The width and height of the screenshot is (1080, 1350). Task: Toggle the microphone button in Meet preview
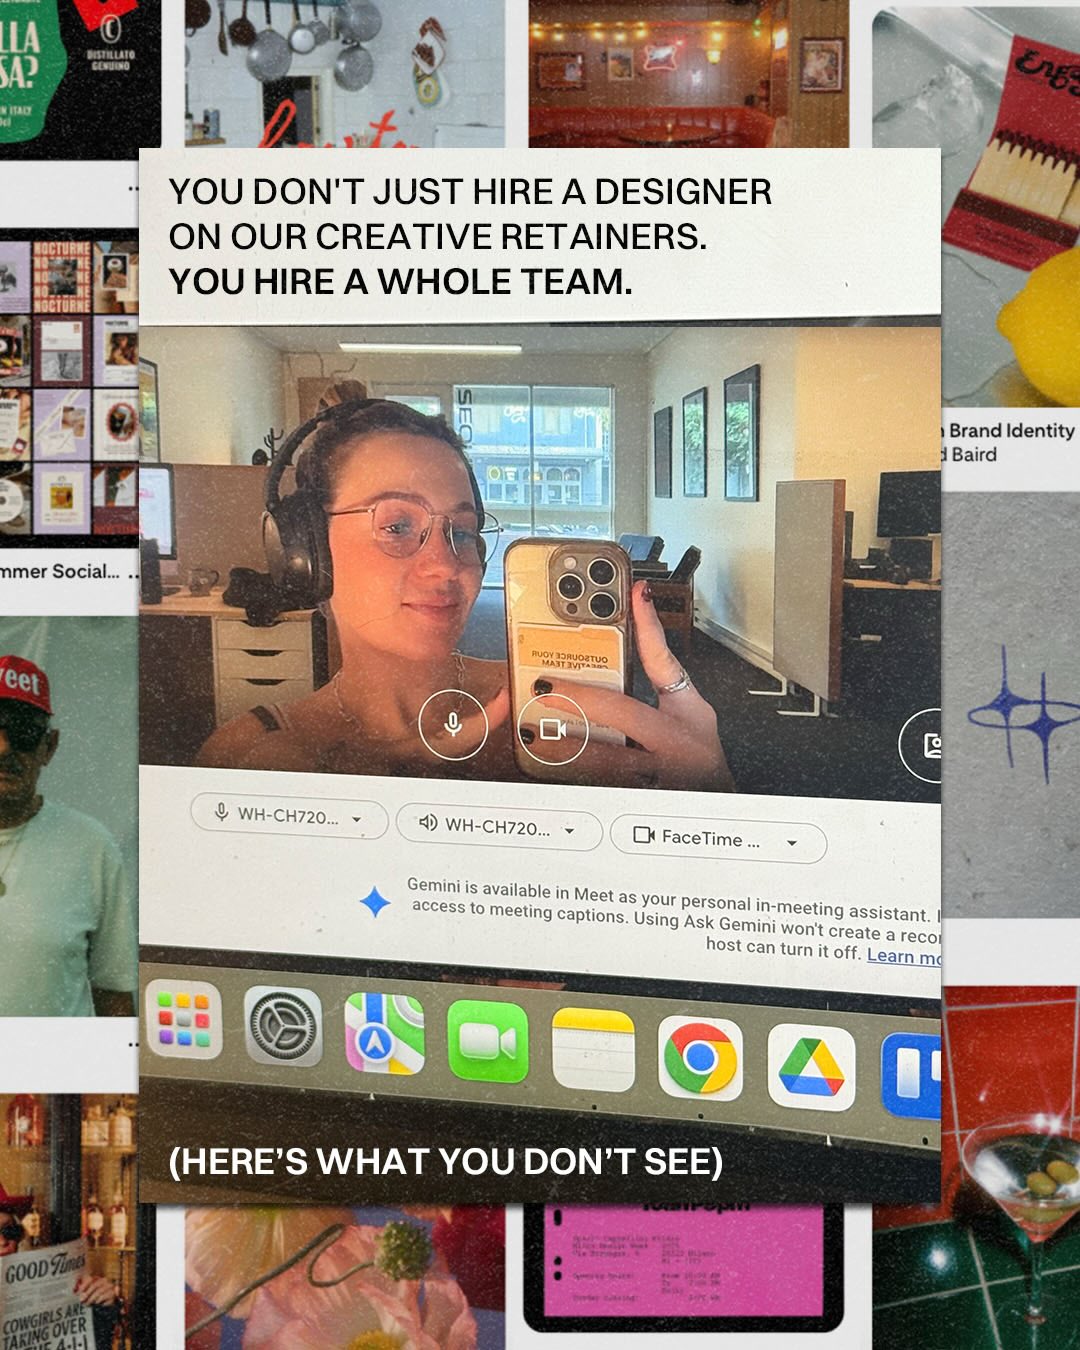click(x=453, y=723)
